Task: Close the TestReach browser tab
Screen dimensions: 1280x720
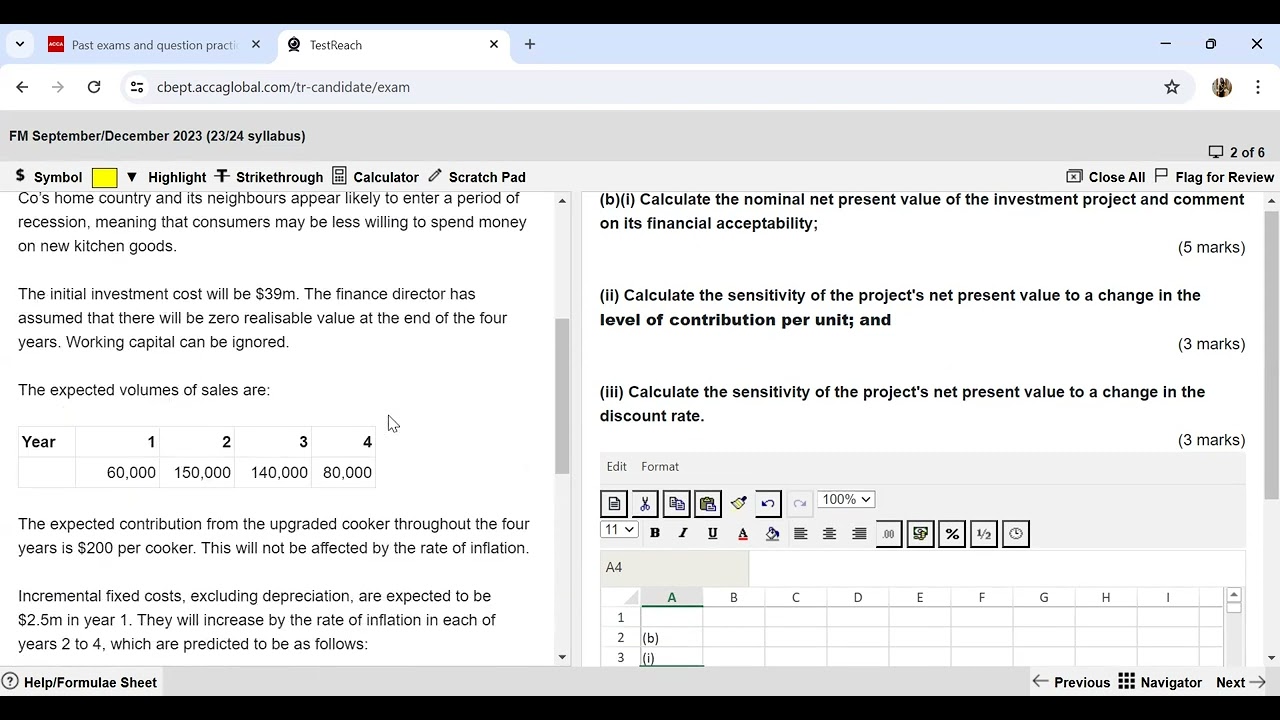Action: pyautogui.click(x=494, y=45)
